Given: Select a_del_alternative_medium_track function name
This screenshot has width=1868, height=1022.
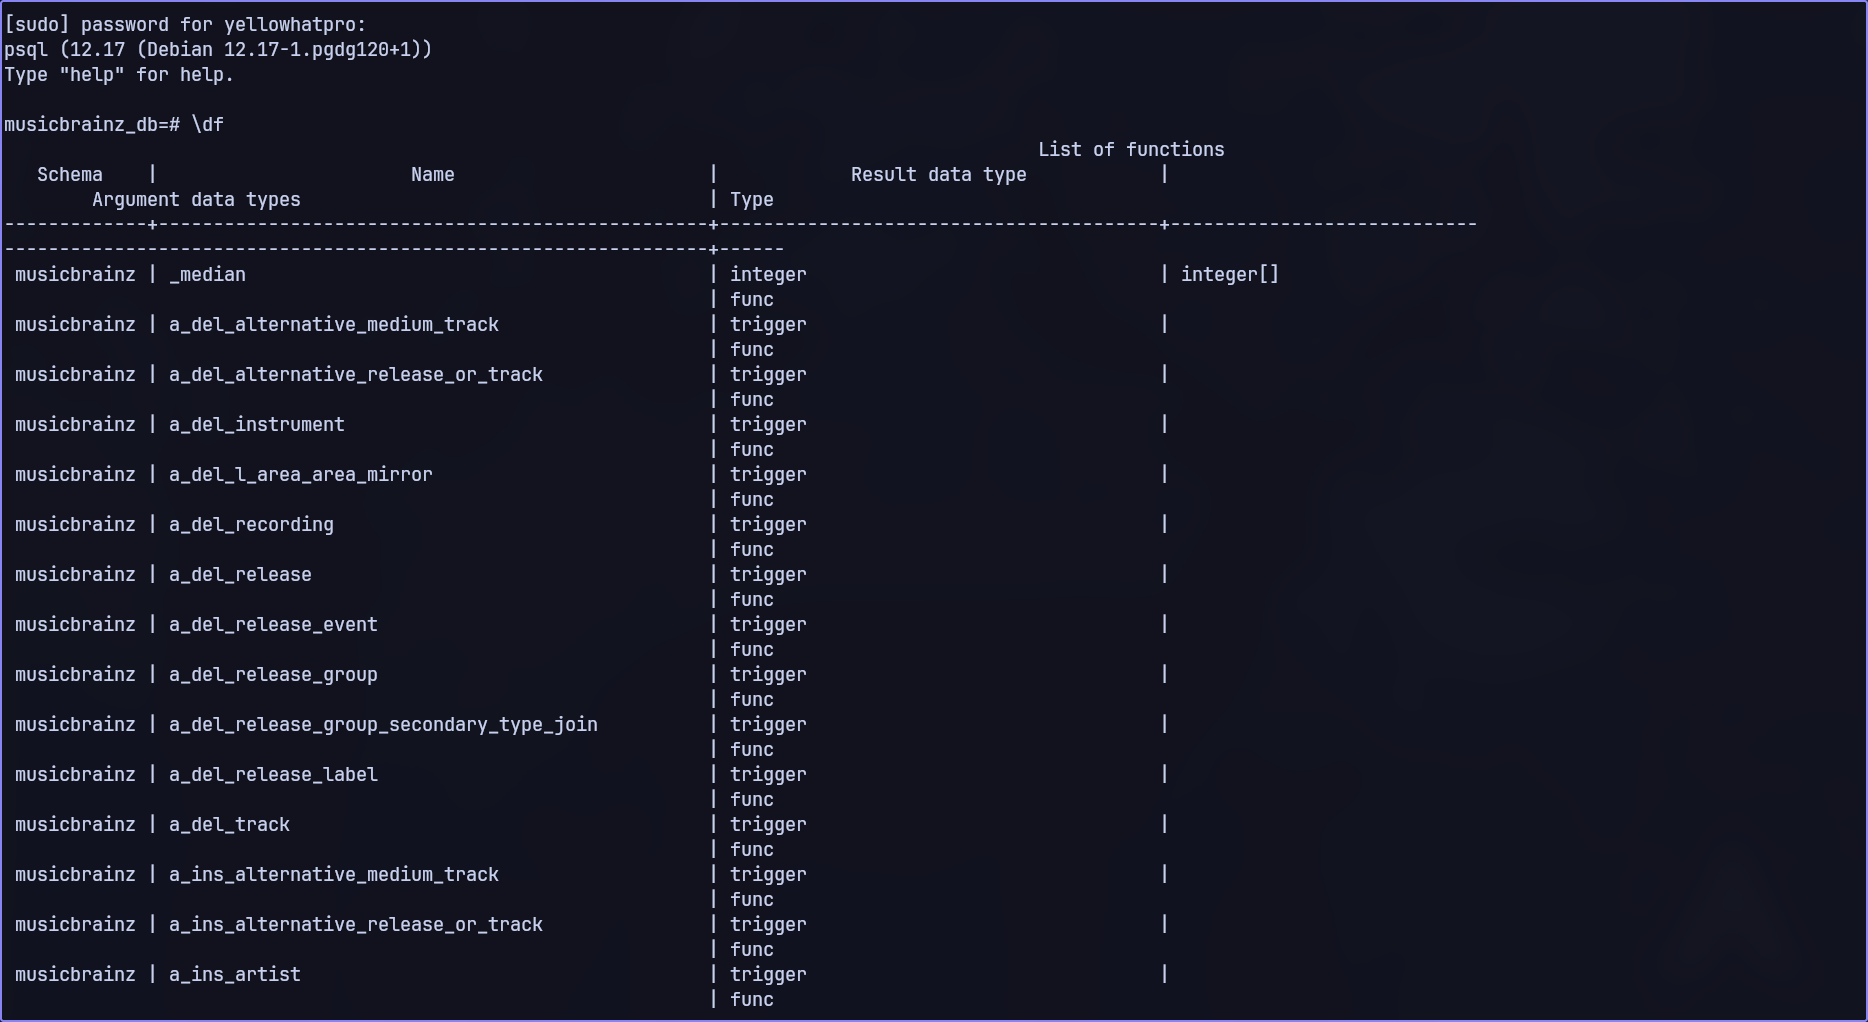Looking at the screenshot, I should coord(334,325).
